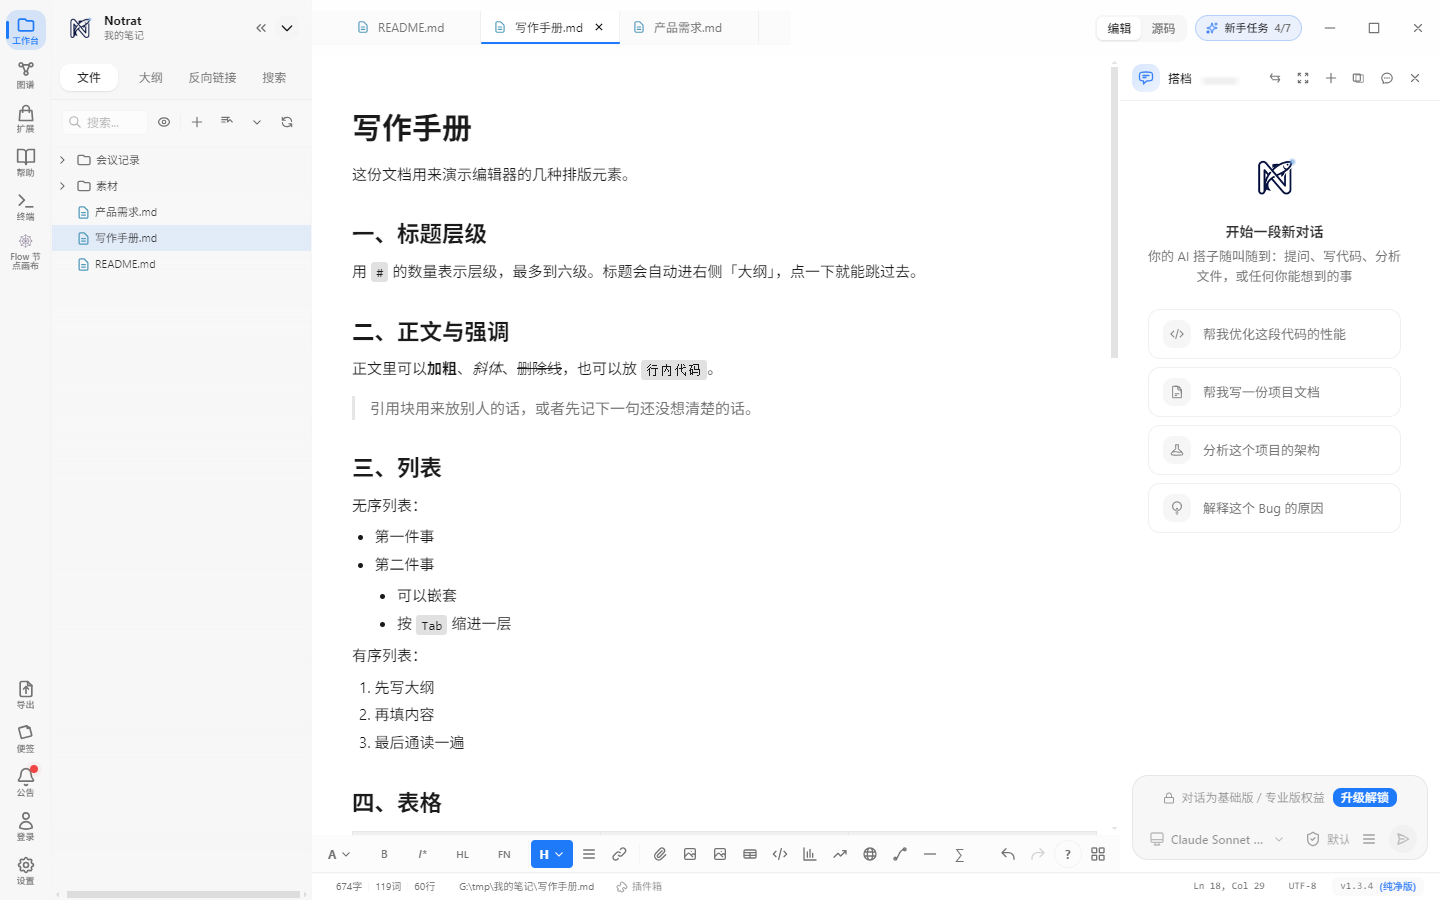Toggle bold formatting with the B button
The height and width of the screenshot is (900, 1440).
(384, 854)
